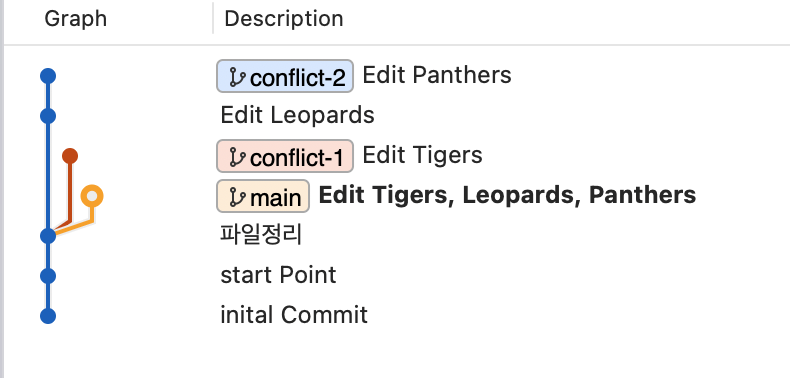Select the graph node for inital Commit
This screenshot has height=378, width=790.
tap(48, 316)
